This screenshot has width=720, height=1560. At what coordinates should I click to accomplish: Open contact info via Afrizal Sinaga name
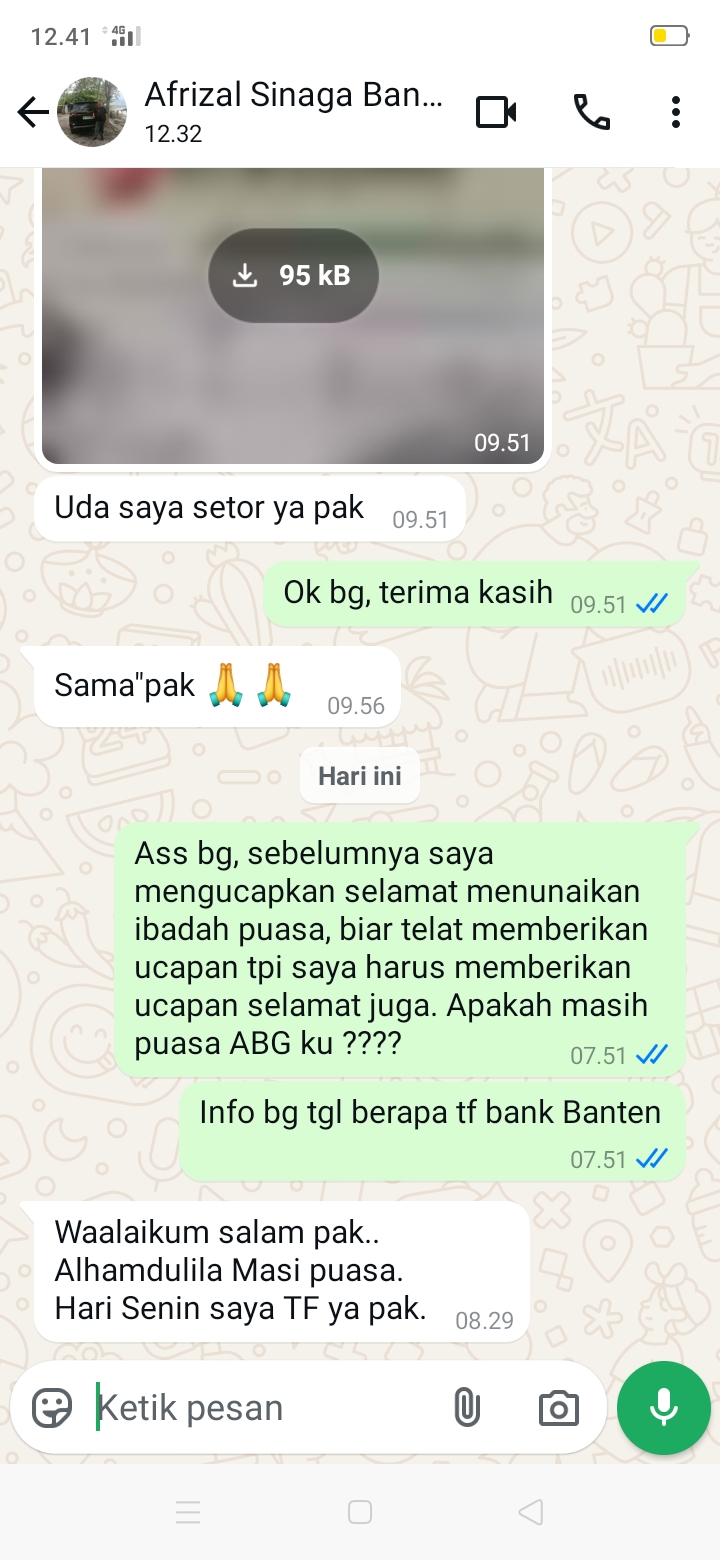pos(293,95)
